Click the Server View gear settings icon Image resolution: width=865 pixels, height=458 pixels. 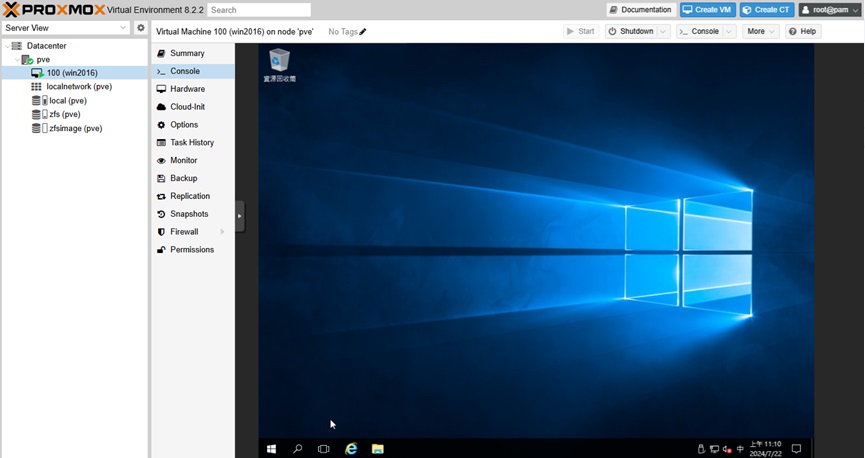(x=141, y=28)
